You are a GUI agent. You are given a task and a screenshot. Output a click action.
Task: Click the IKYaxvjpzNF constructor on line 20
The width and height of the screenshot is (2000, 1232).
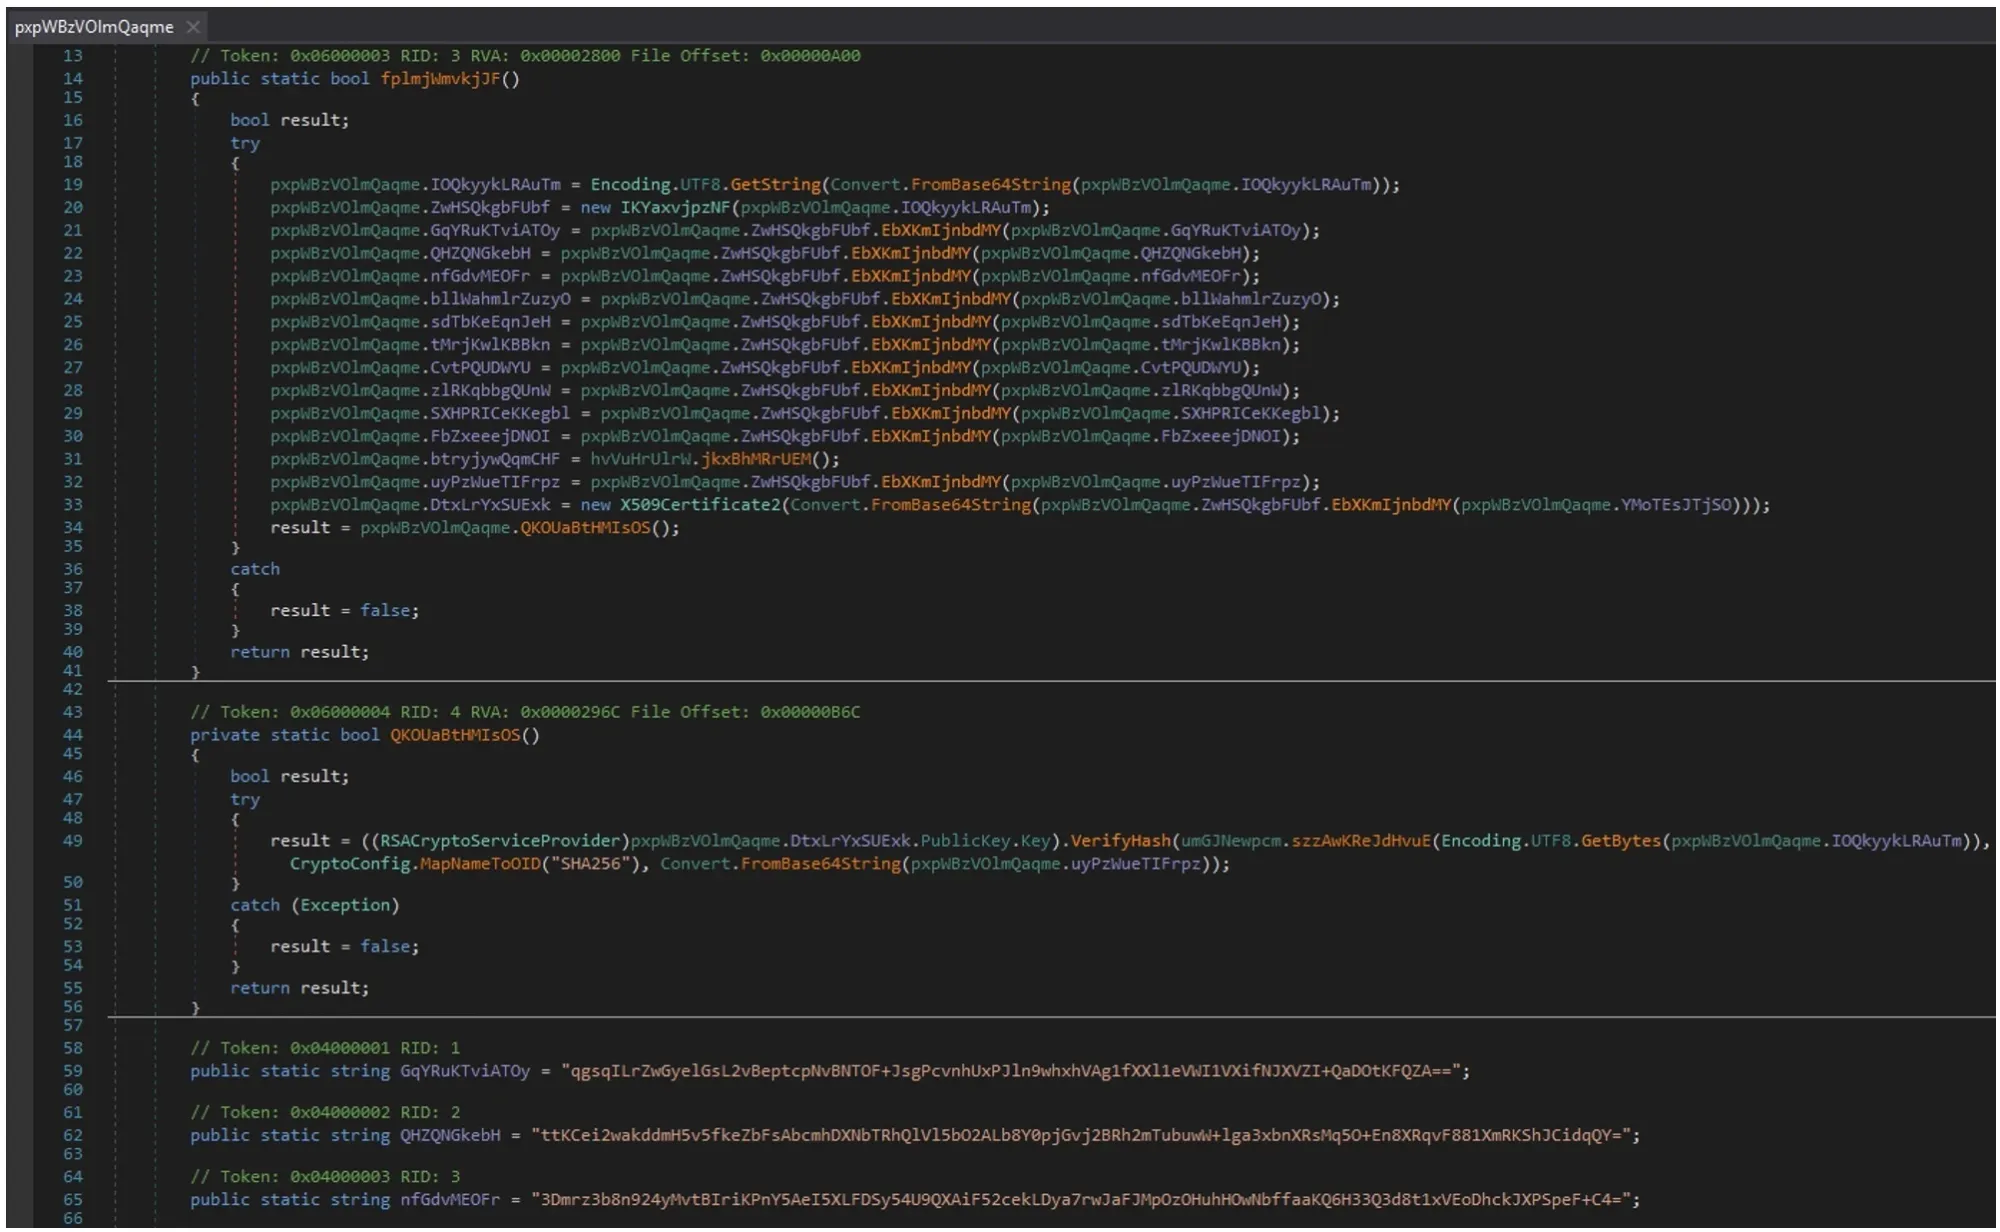[675, 208]
